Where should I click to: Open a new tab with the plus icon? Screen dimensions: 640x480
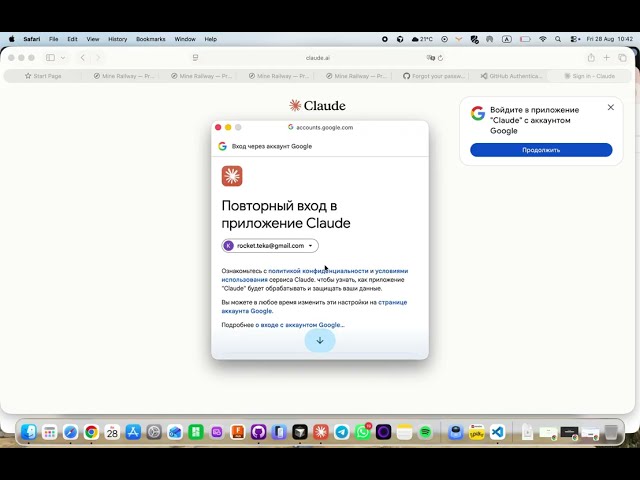[x=607, y=58]
